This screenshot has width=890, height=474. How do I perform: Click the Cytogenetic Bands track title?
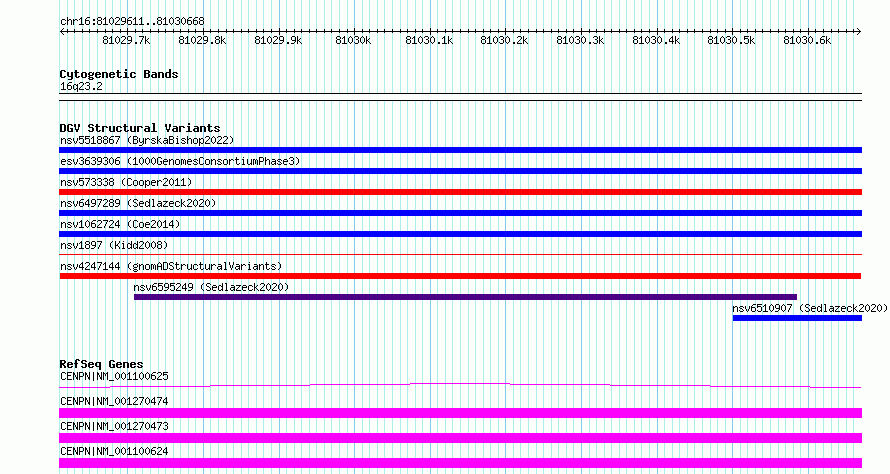[x=119, y=74]
